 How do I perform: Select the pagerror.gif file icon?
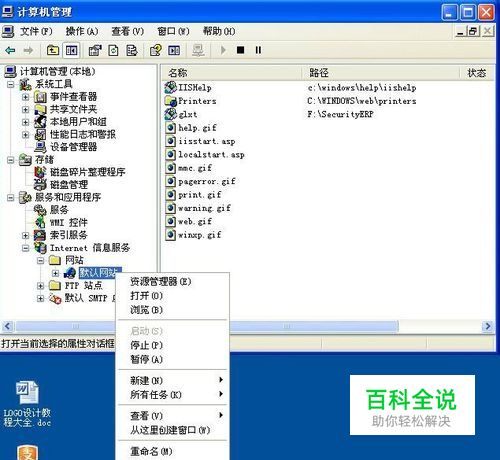(170, 181)
